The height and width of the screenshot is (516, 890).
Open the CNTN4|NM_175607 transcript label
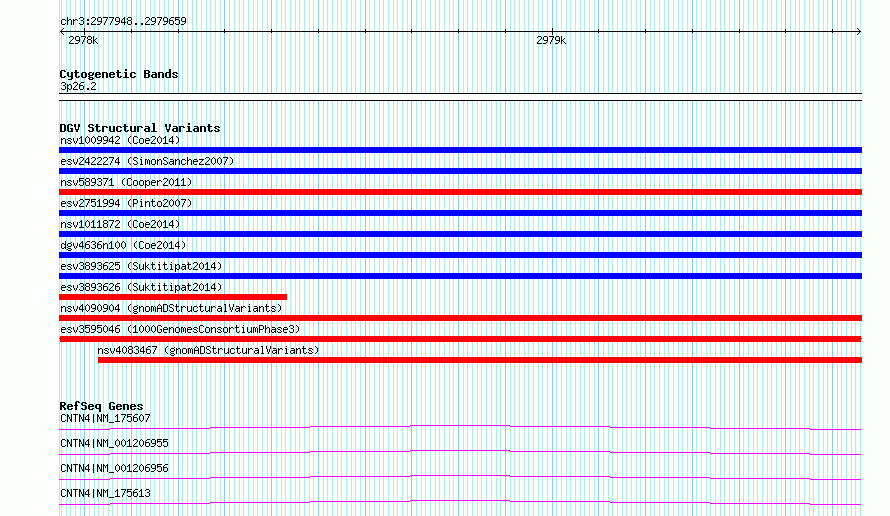pos(105,418)
